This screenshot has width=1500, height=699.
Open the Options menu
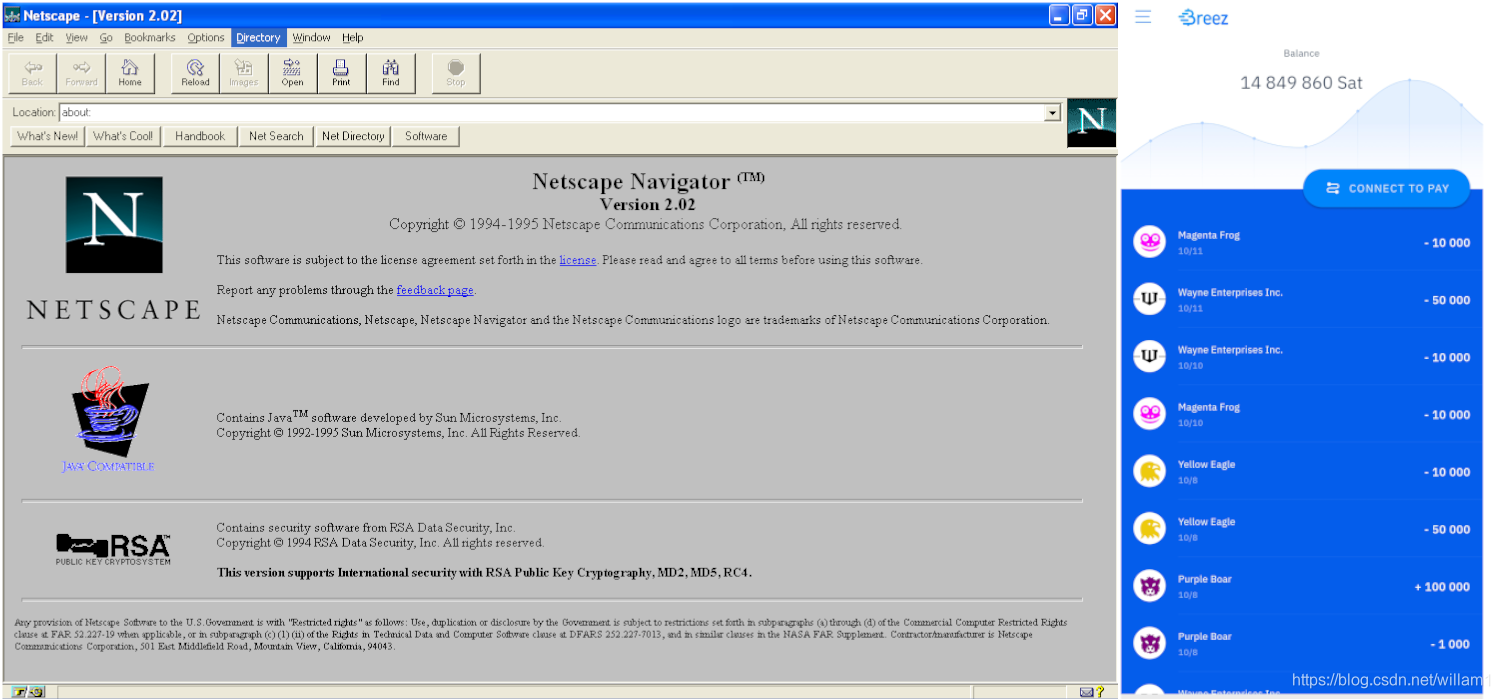pos(206,38)
